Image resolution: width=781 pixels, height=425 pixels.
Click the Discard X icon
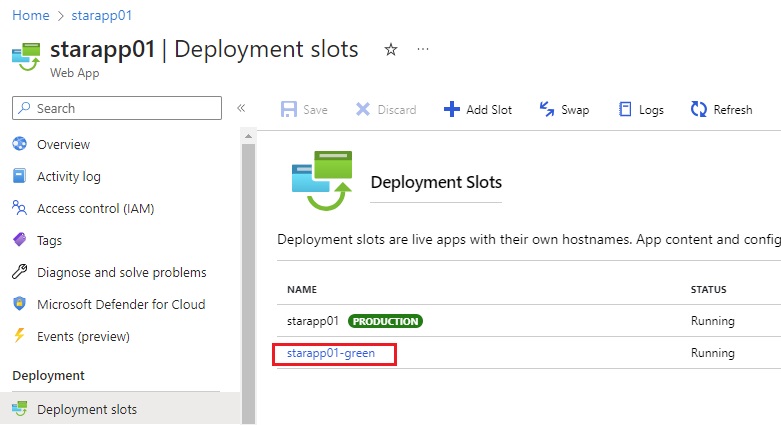pyautogui.click(x=363, y=109)
